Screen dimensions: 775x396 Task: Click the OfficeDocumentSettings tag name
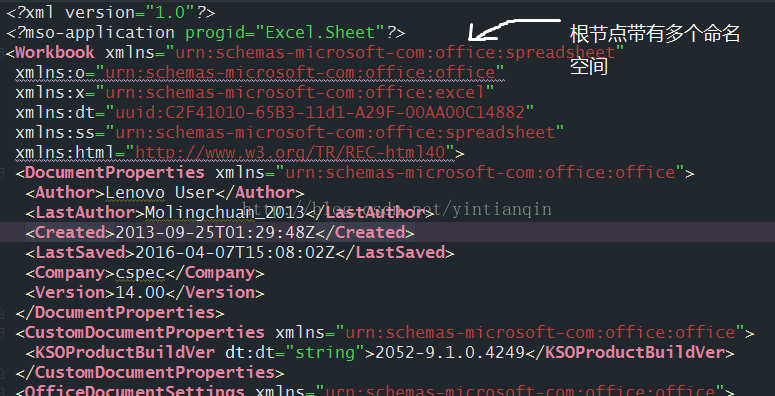[135, 392]
